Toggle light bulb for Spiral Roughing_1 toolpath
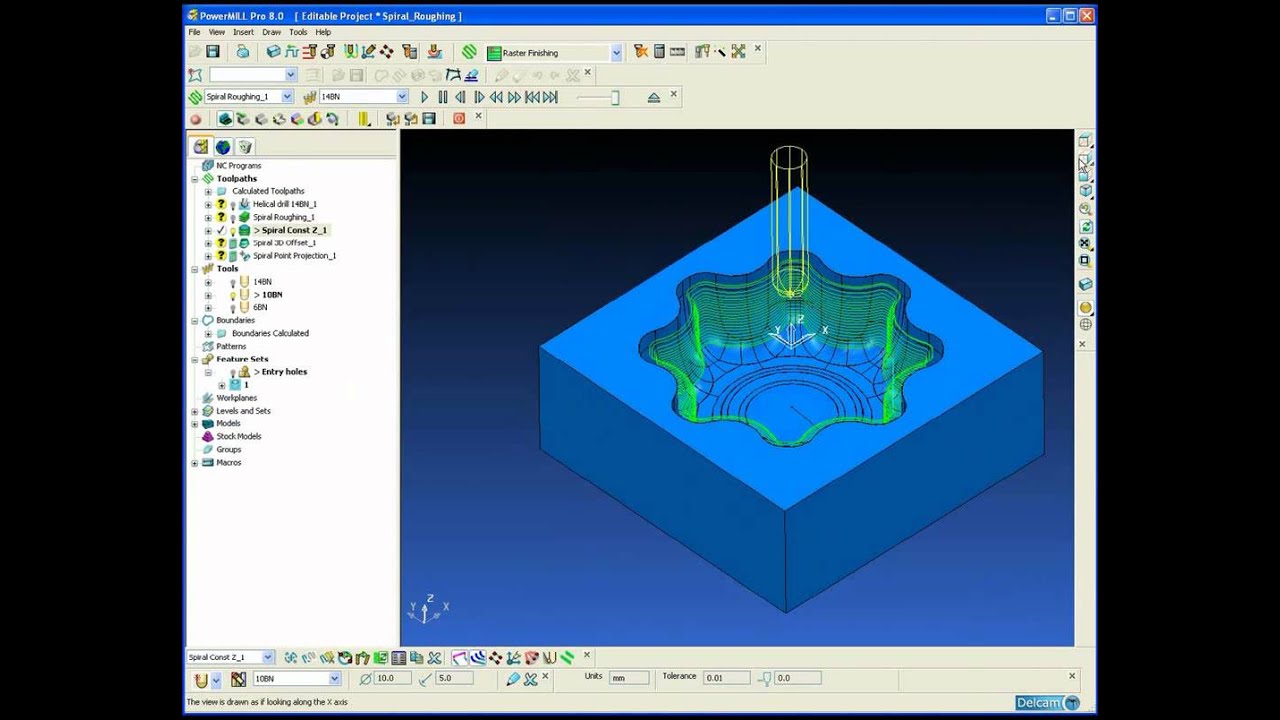This screenshot has height=720, width=1280. [233, 217]
